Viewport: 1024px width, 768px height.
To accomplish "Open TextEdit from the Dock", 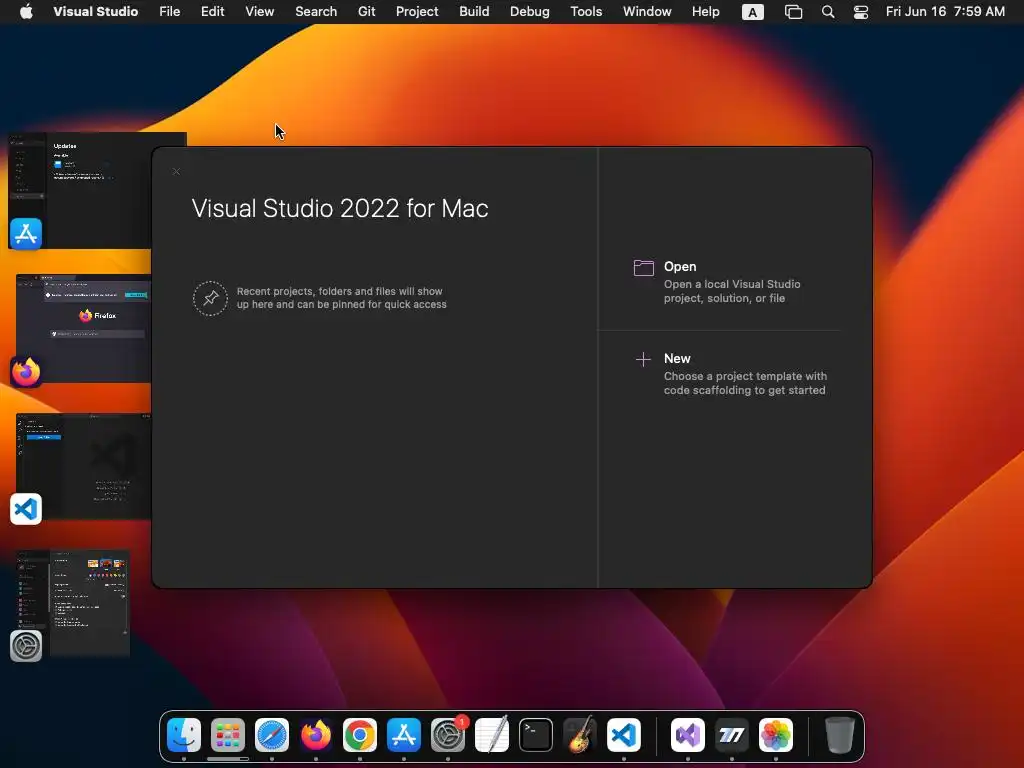I will click(x=492, y=735).
